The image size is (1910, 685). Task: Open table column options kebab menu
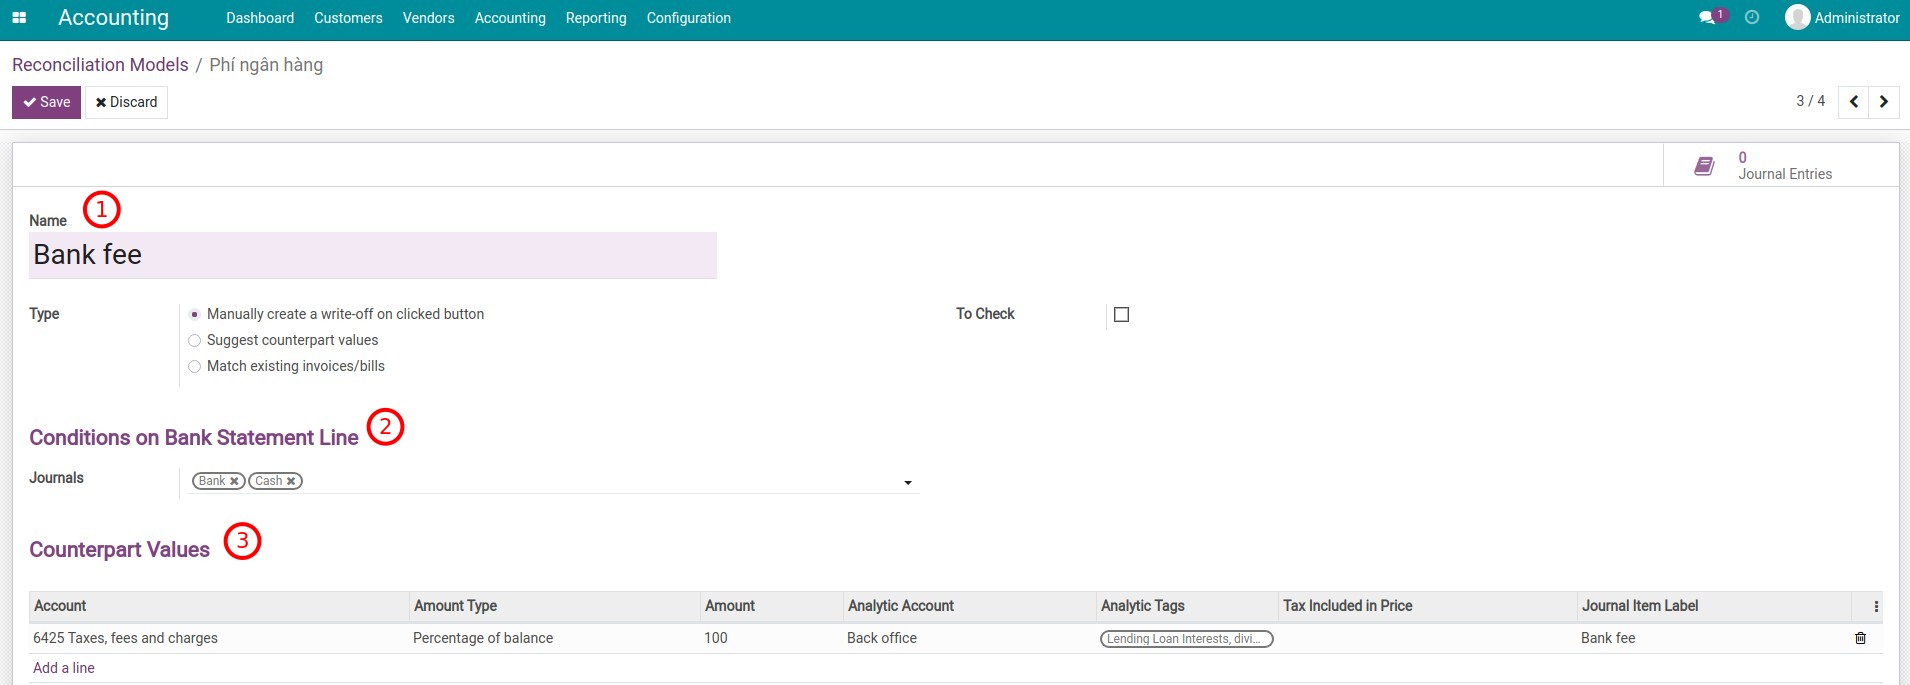[1876, 607]
